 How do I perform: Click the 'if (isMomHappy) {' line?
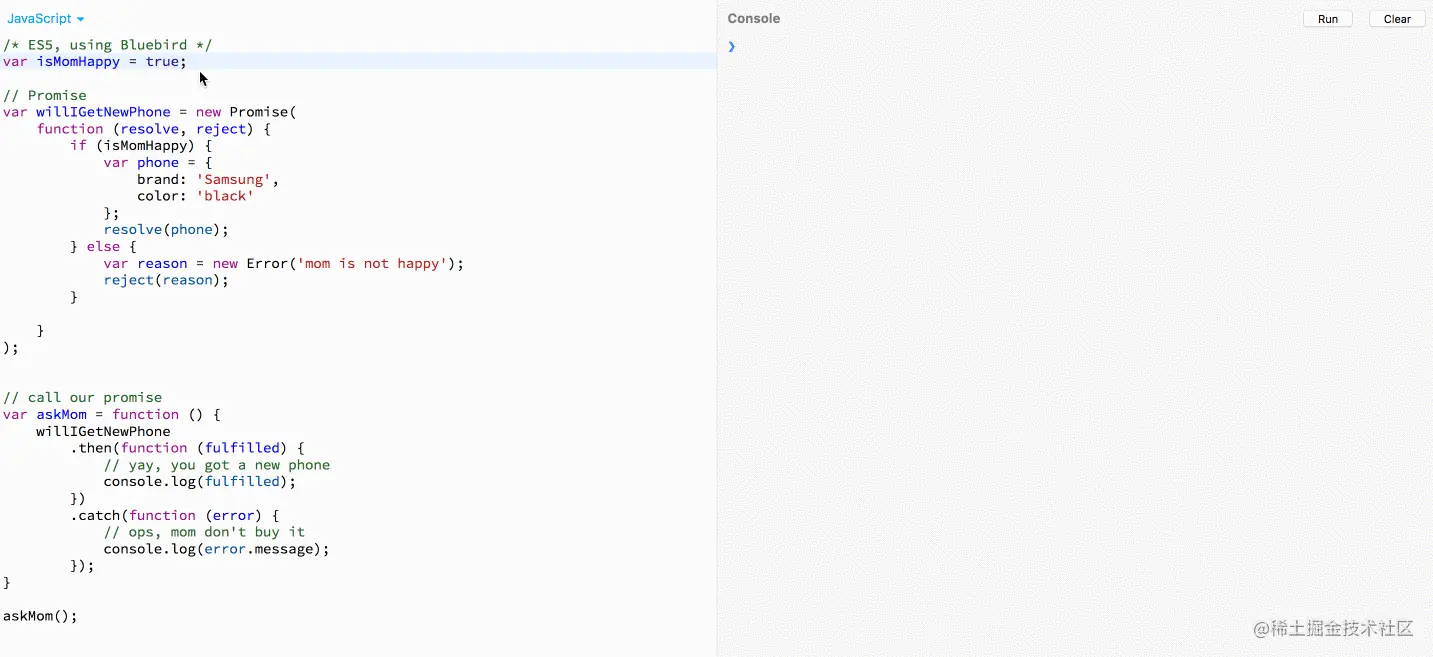point(141,146)
